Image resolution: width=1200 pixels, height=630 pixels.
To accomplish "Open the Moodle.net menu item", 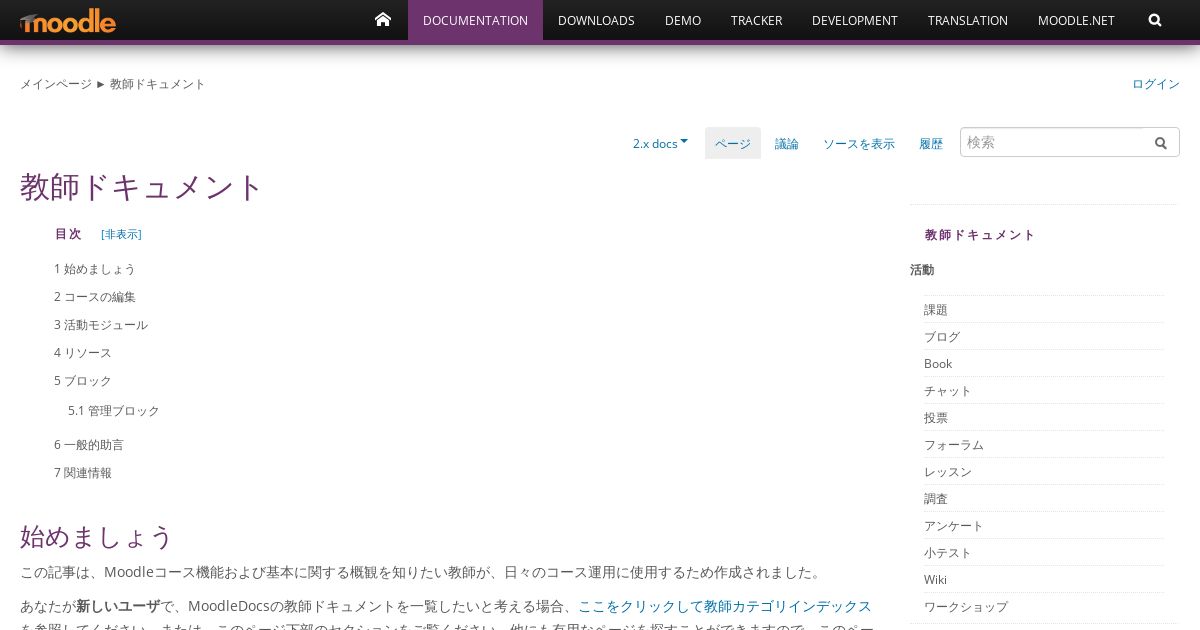I will (1076, 20).
